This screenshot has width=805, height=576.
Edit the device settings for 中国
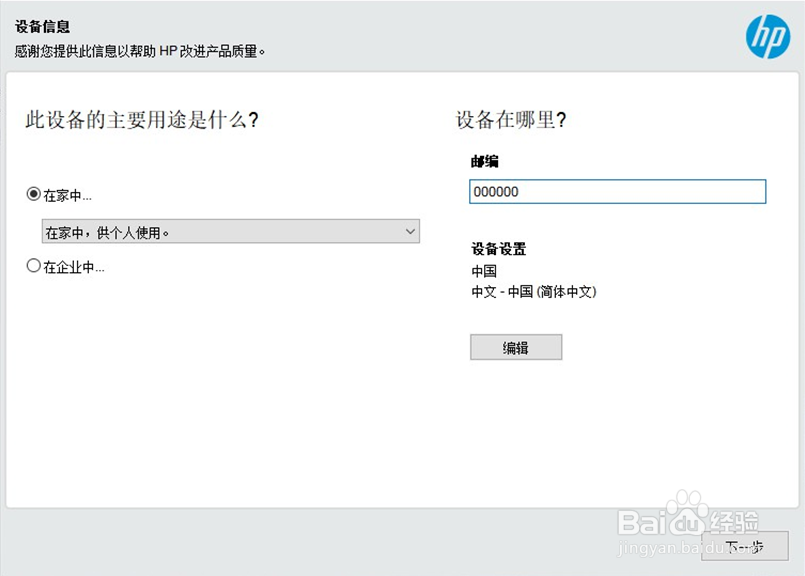click(x=516, y=347)
